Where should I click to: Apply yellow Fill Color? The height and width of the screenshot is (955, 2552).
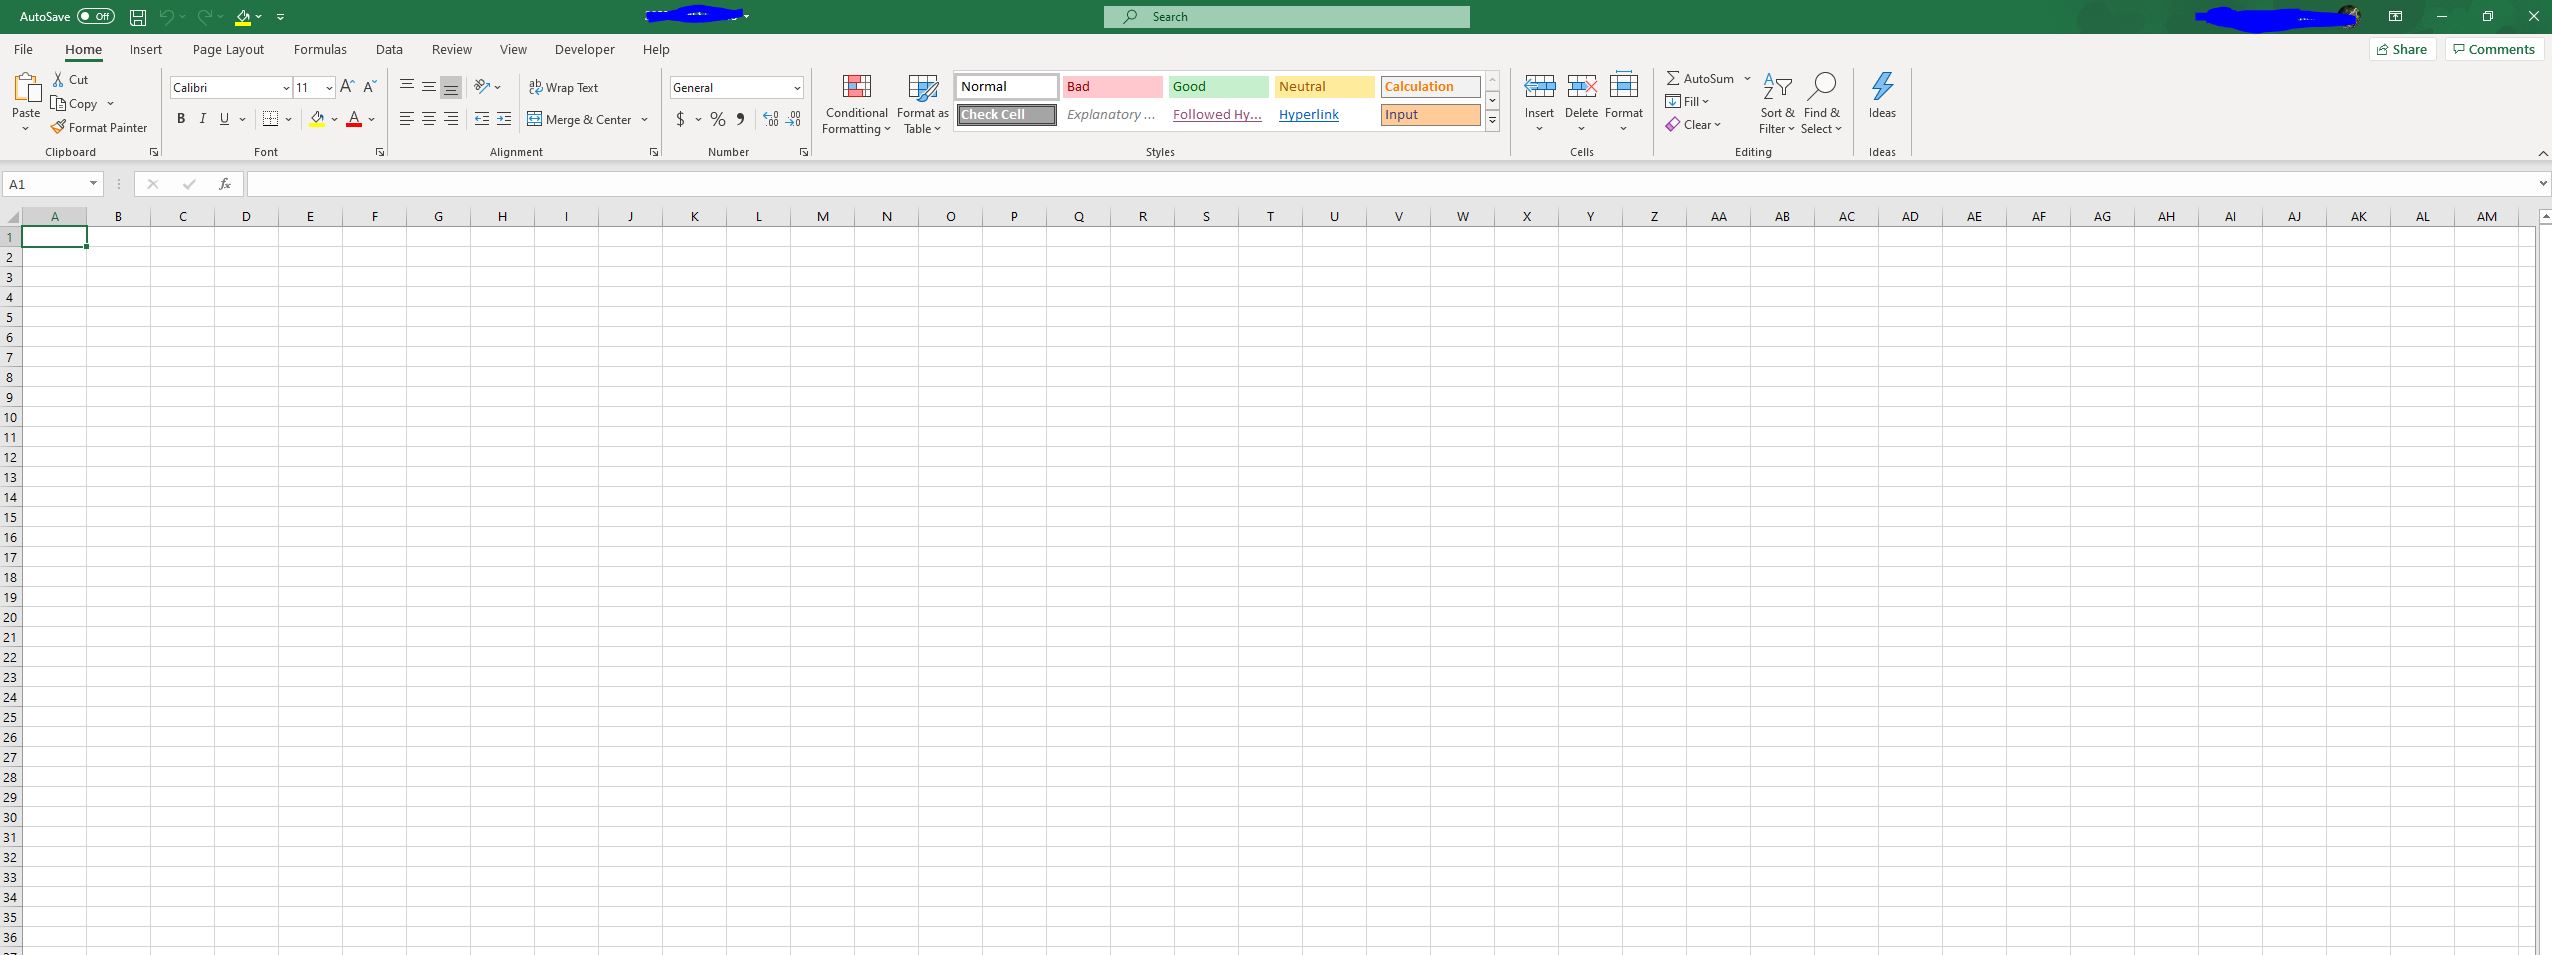[x=317, y=119]
